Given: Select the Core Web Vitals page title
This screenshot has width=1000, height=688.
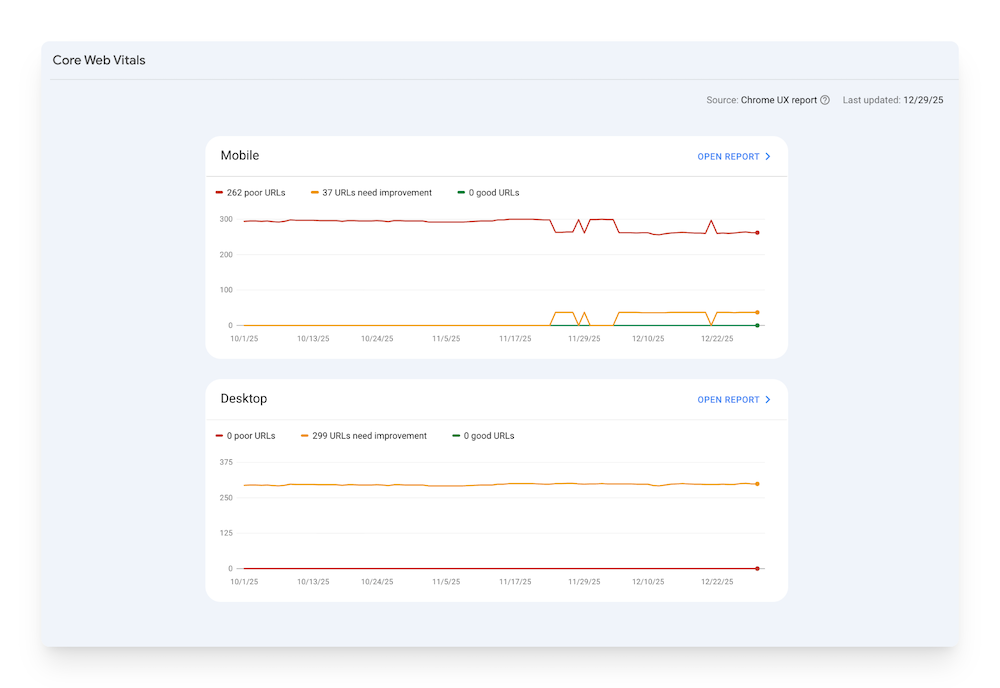Looking at the screenshot, I should pos(99,60).
